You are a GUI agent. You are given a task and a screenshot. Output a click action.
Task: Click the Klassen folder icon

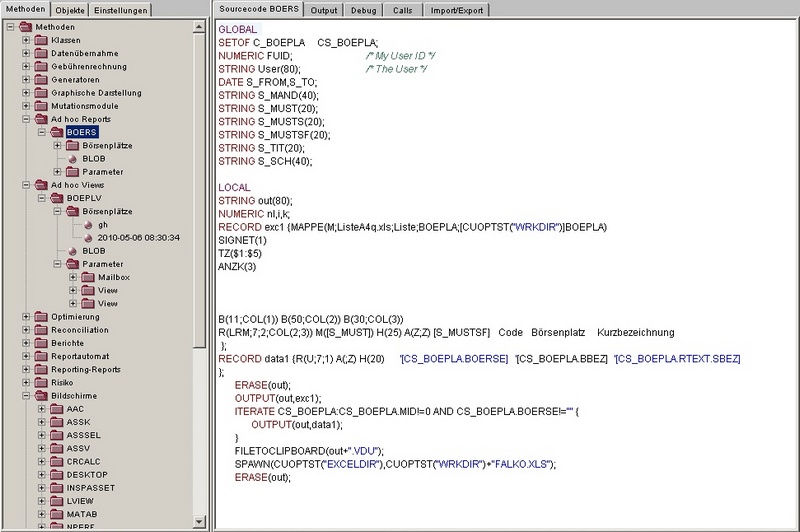pos(41,40)
